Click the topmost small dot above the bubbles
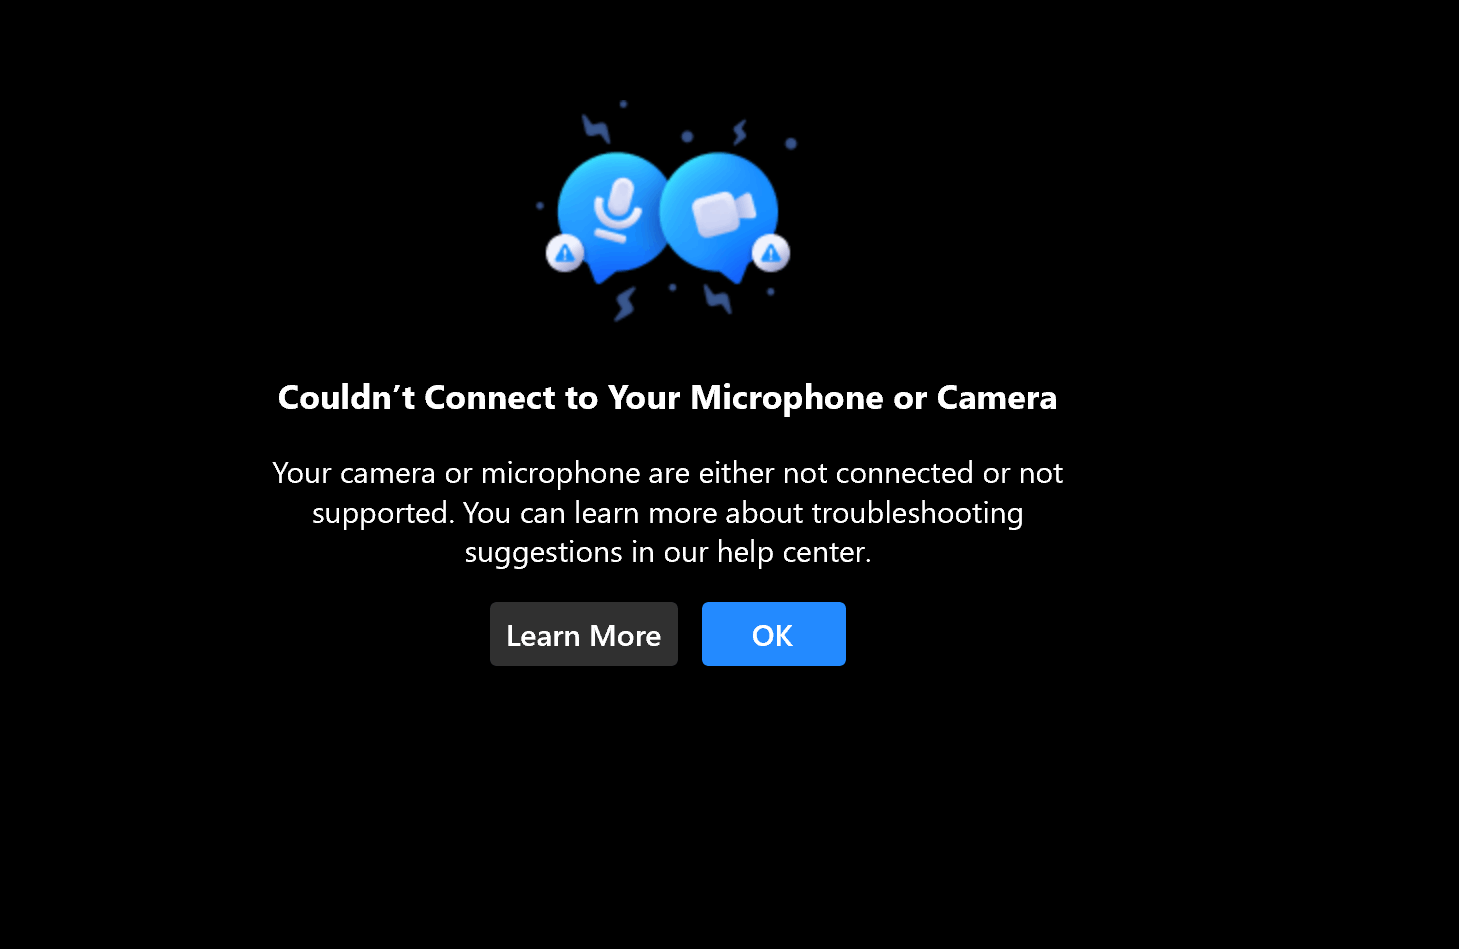This screenshot has height=949, width=1459. 623,103
